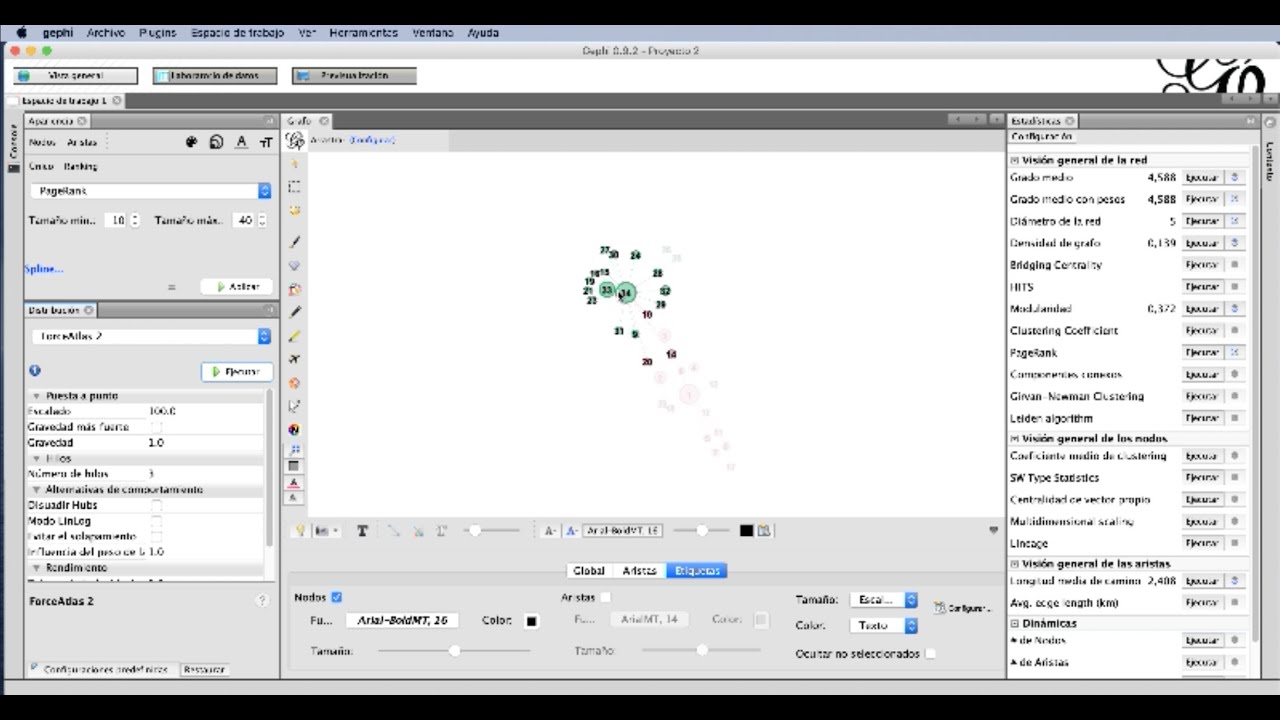Click the help question mark icon
The image size is (1280, 720).
pos(262,601)
